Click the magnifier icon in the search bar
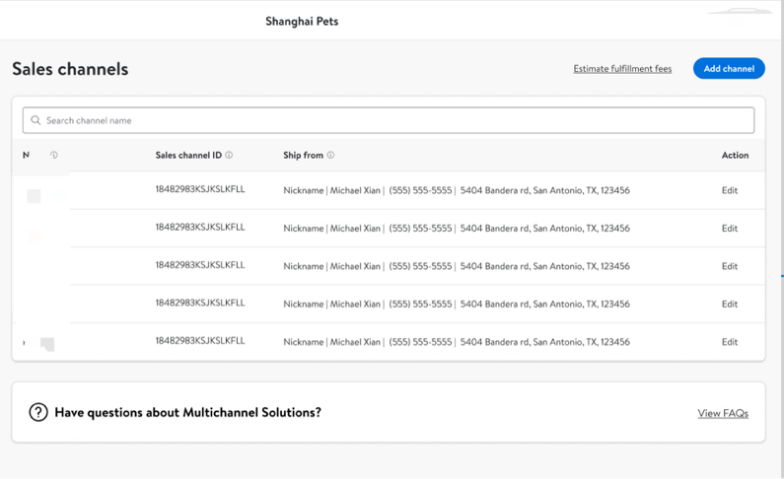 (36, 121)
